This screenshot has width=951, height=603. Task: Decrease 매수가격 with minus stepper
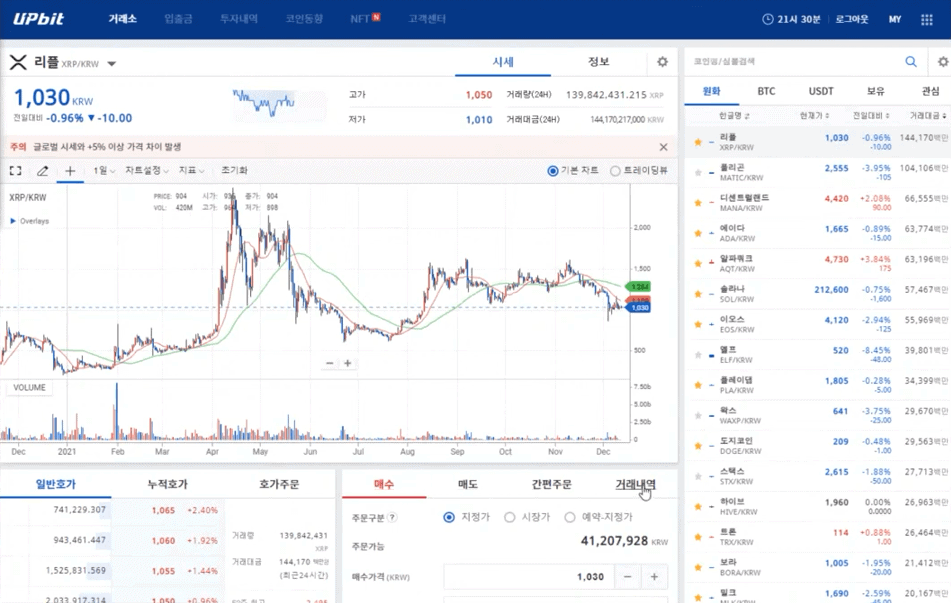(628, 577)
